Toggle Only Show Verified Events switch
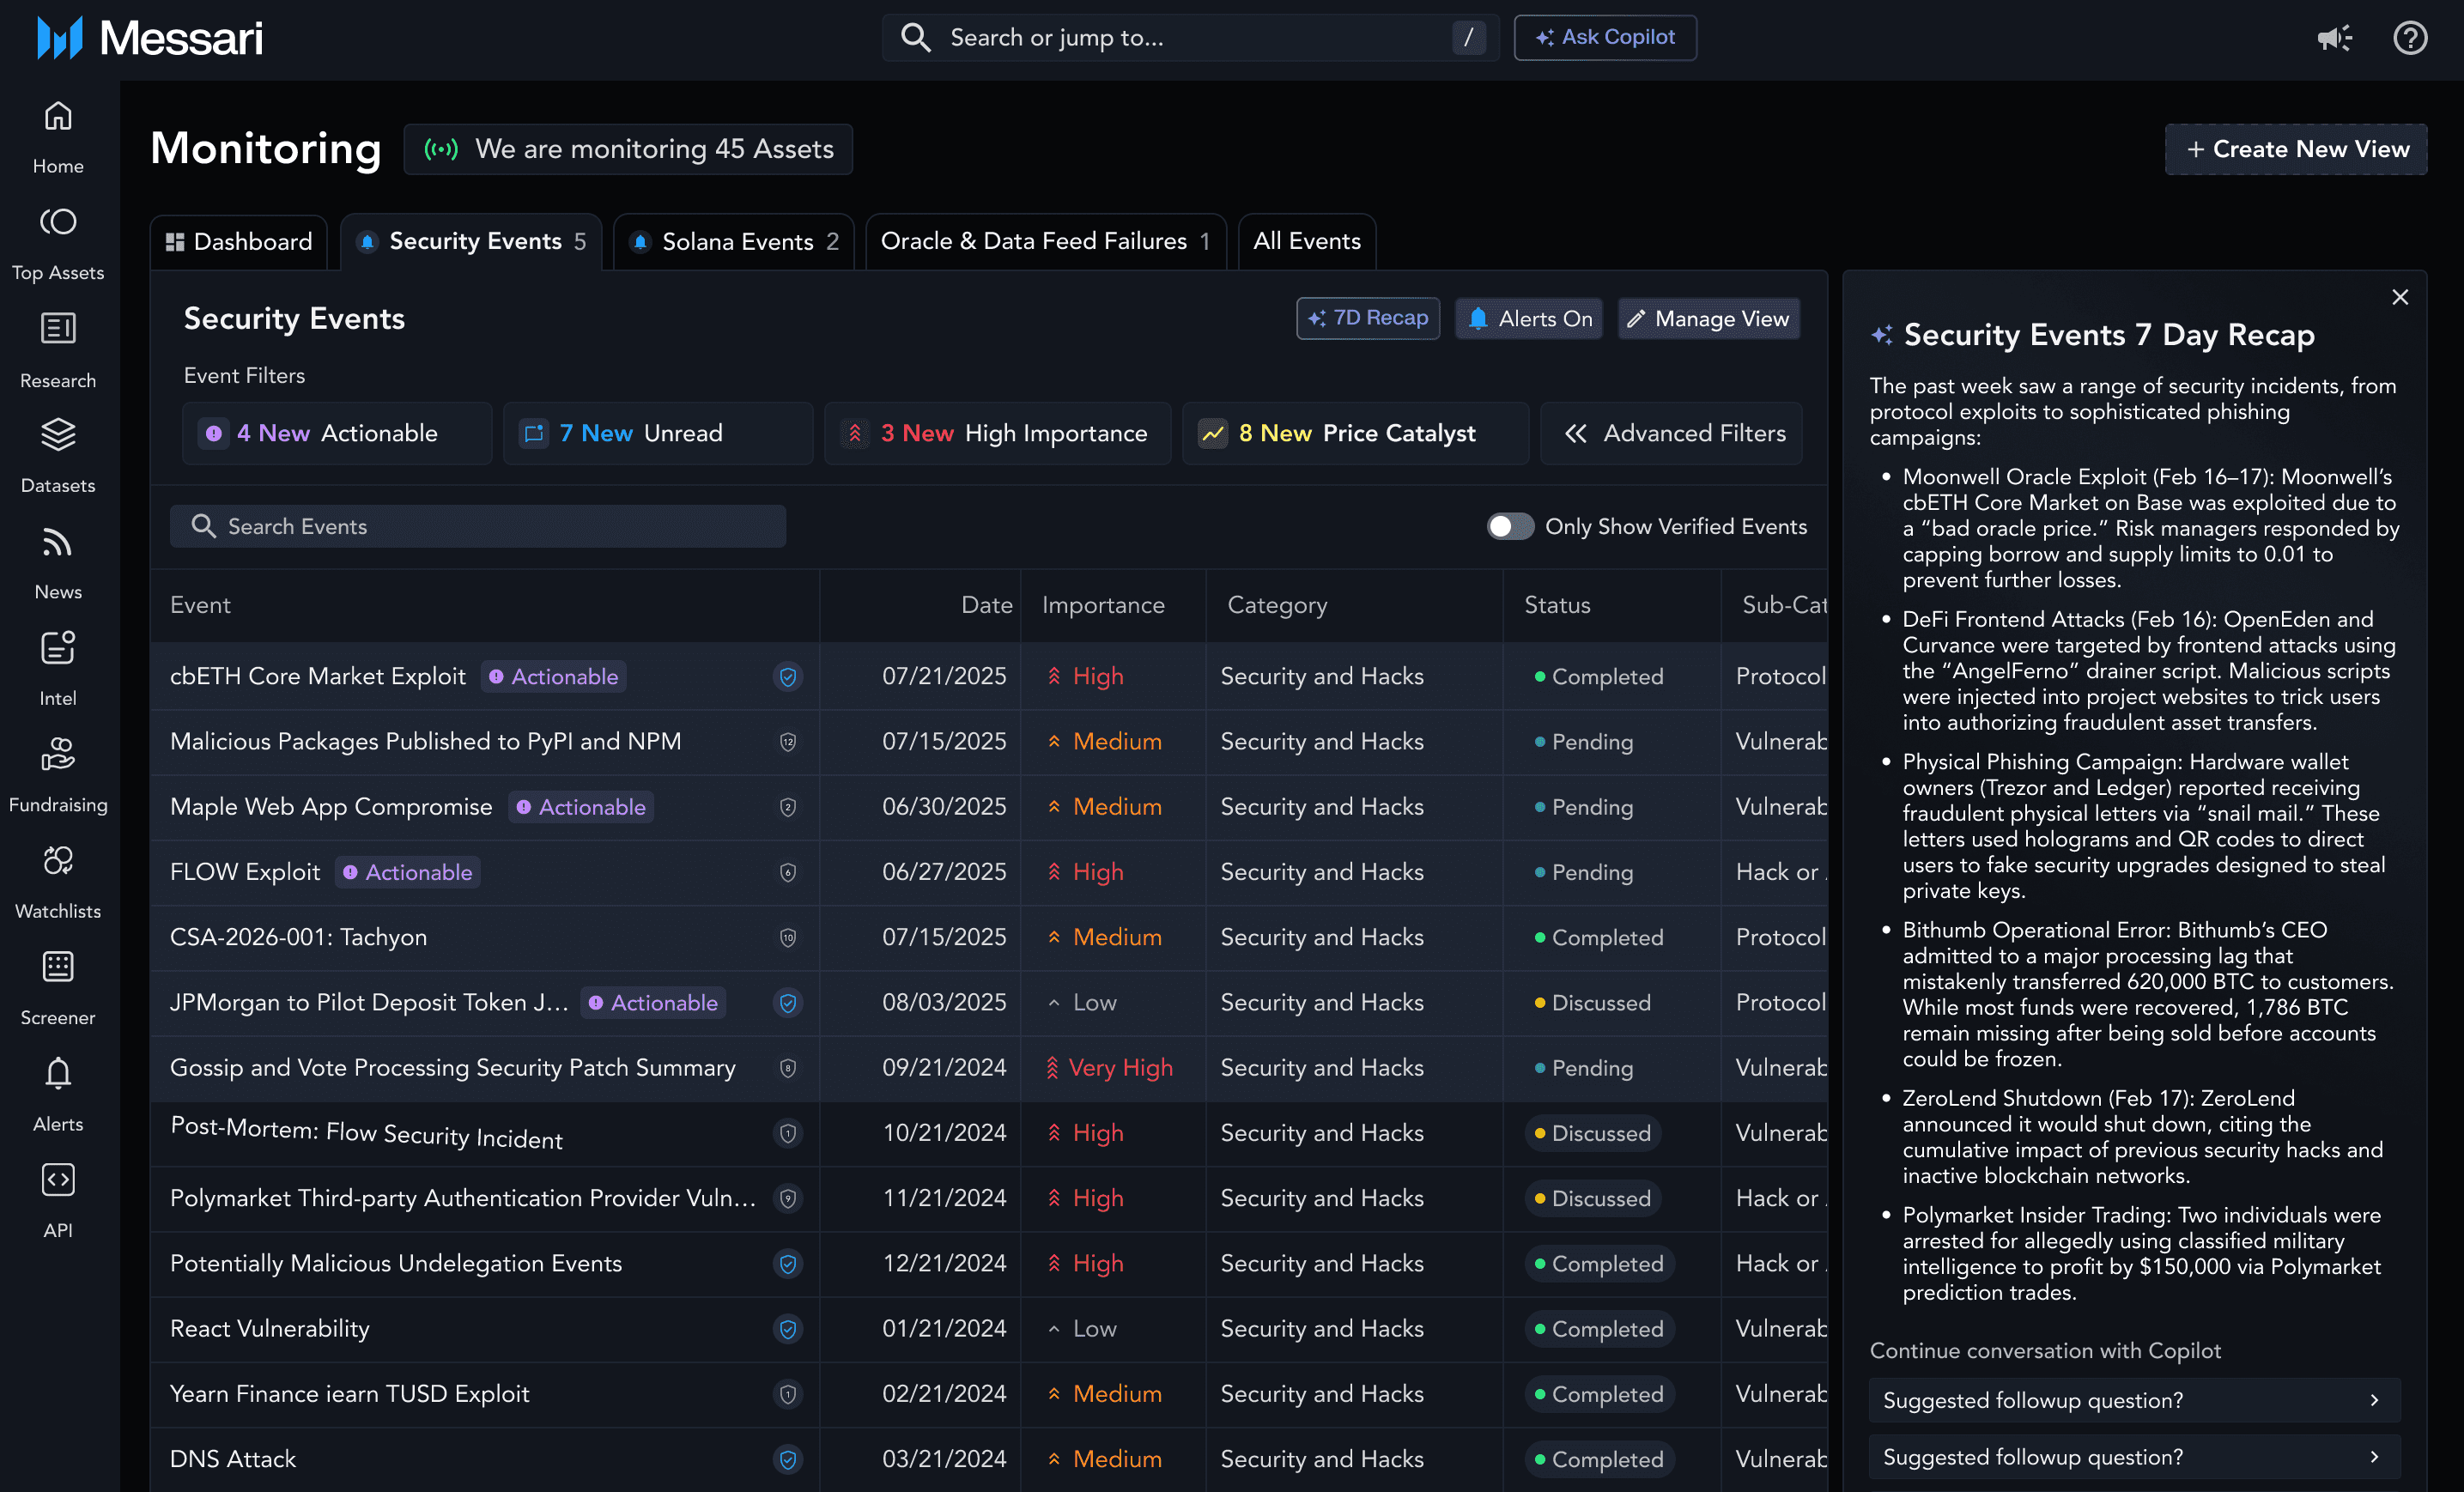Image resolution: width=2464 pixels, height=1492 pixels. 1509,526
